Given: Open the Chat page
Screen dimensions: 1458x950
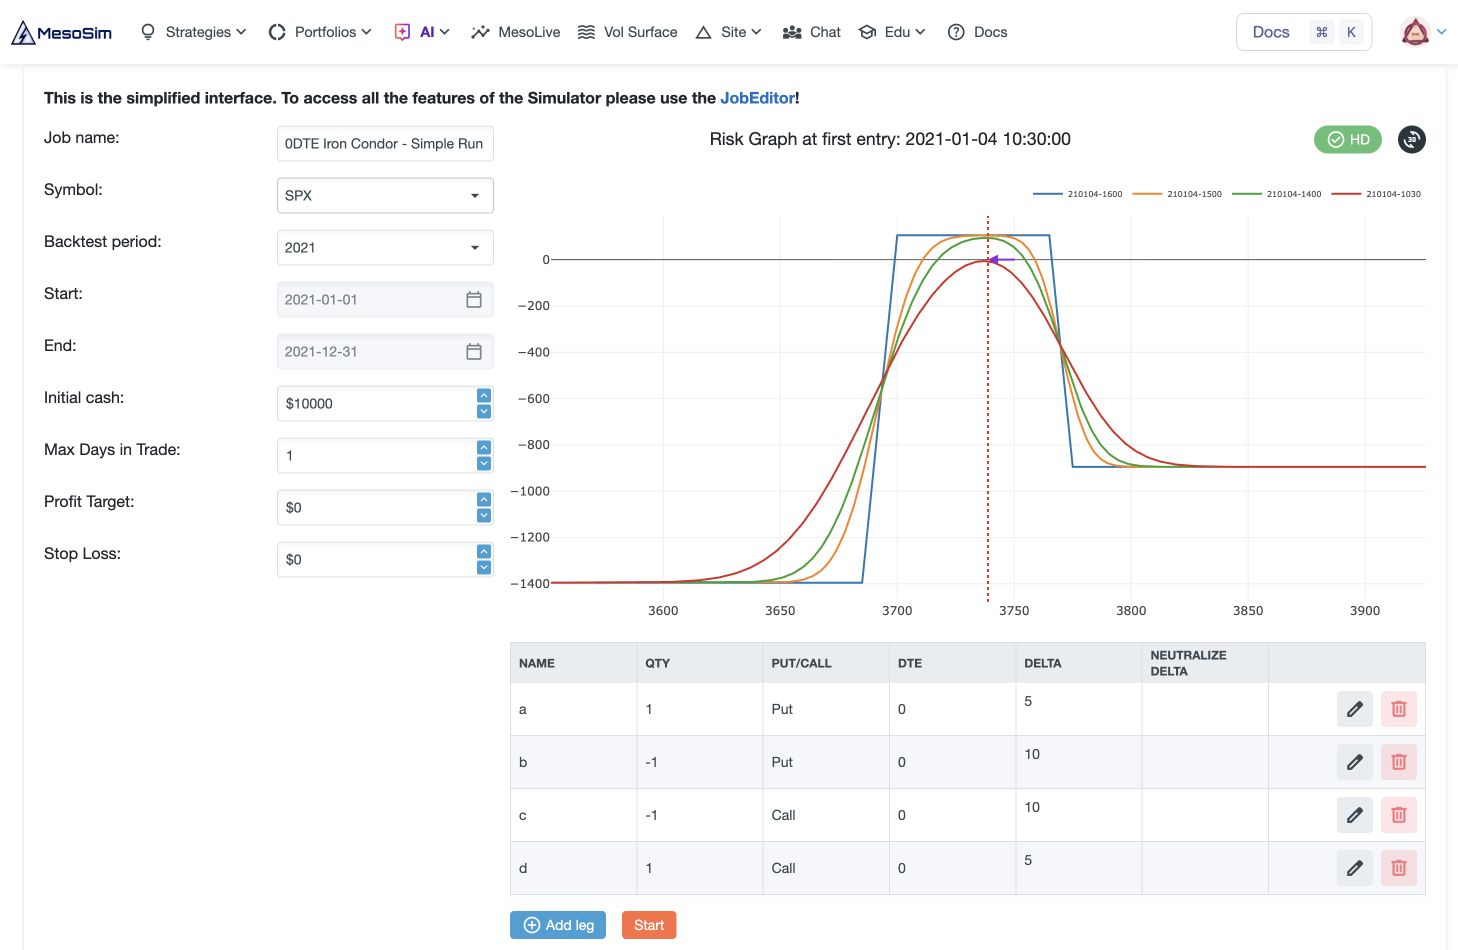Looking at the screenshot, I should [x=812, y=32].
